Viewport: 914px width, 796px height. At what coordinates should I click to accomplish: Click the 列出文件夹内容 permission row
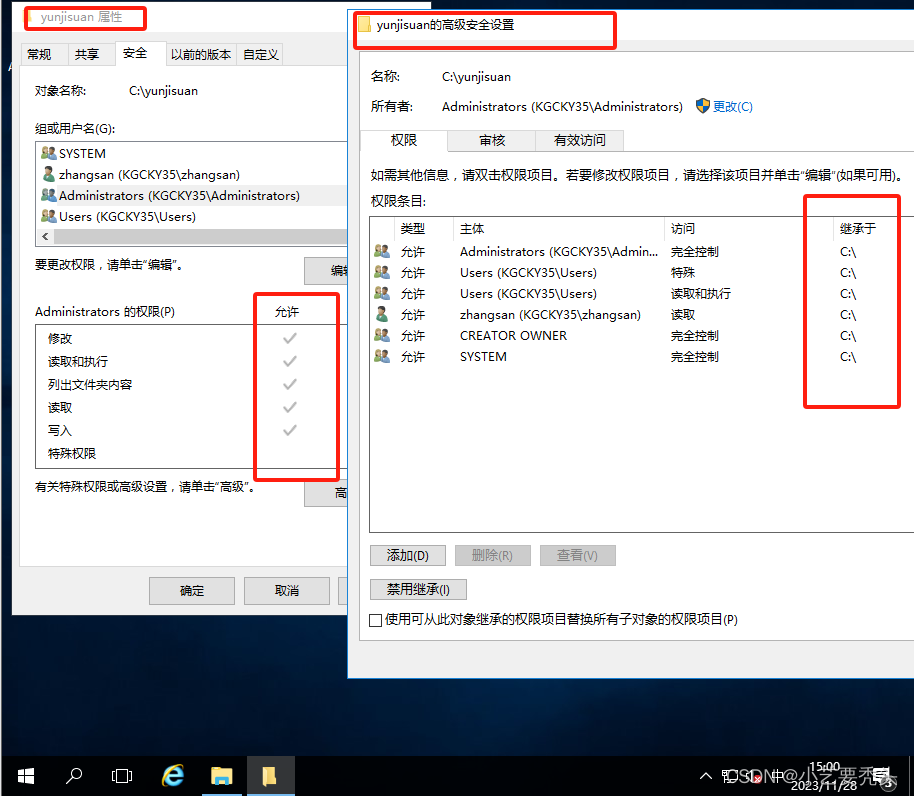tap(192, 385)
